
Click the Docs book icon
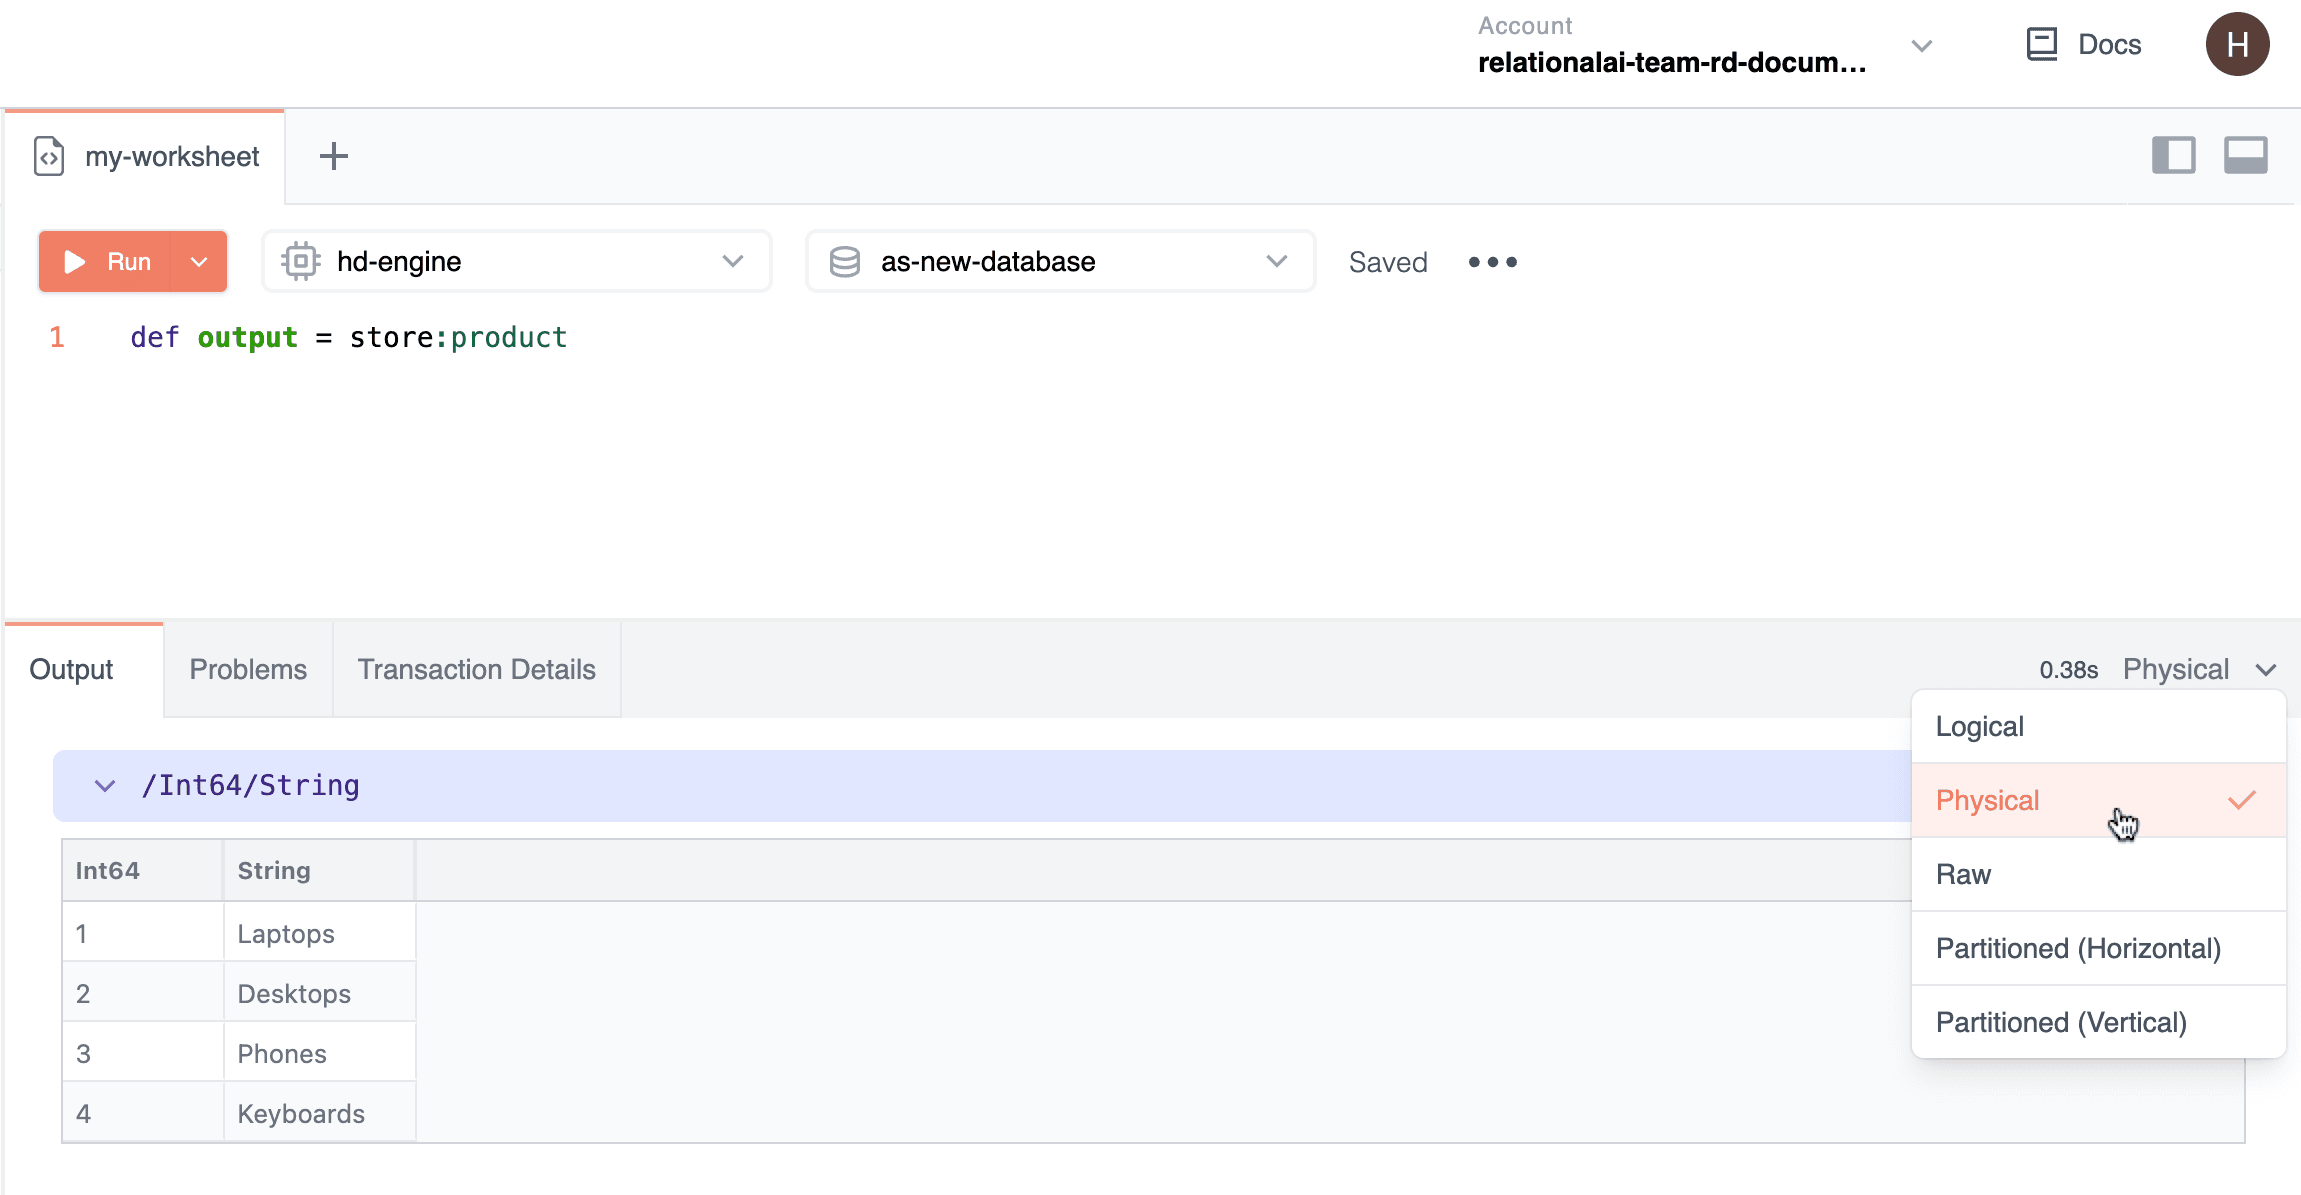tap(2041, 45)
